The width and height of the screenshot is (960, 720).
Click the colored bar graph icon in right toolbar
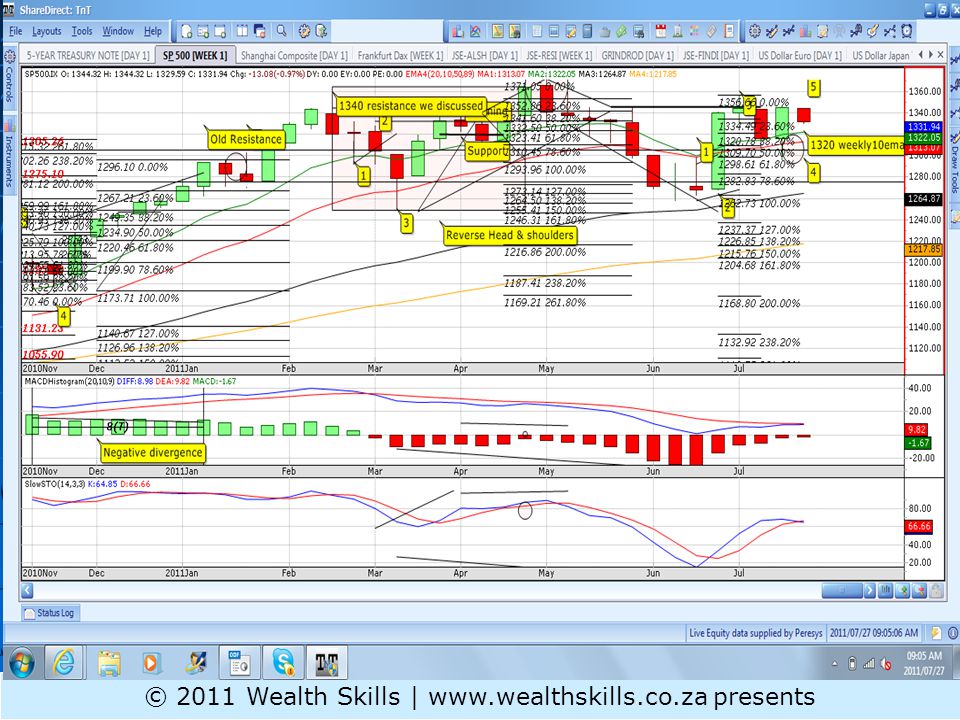pos(805,31)
